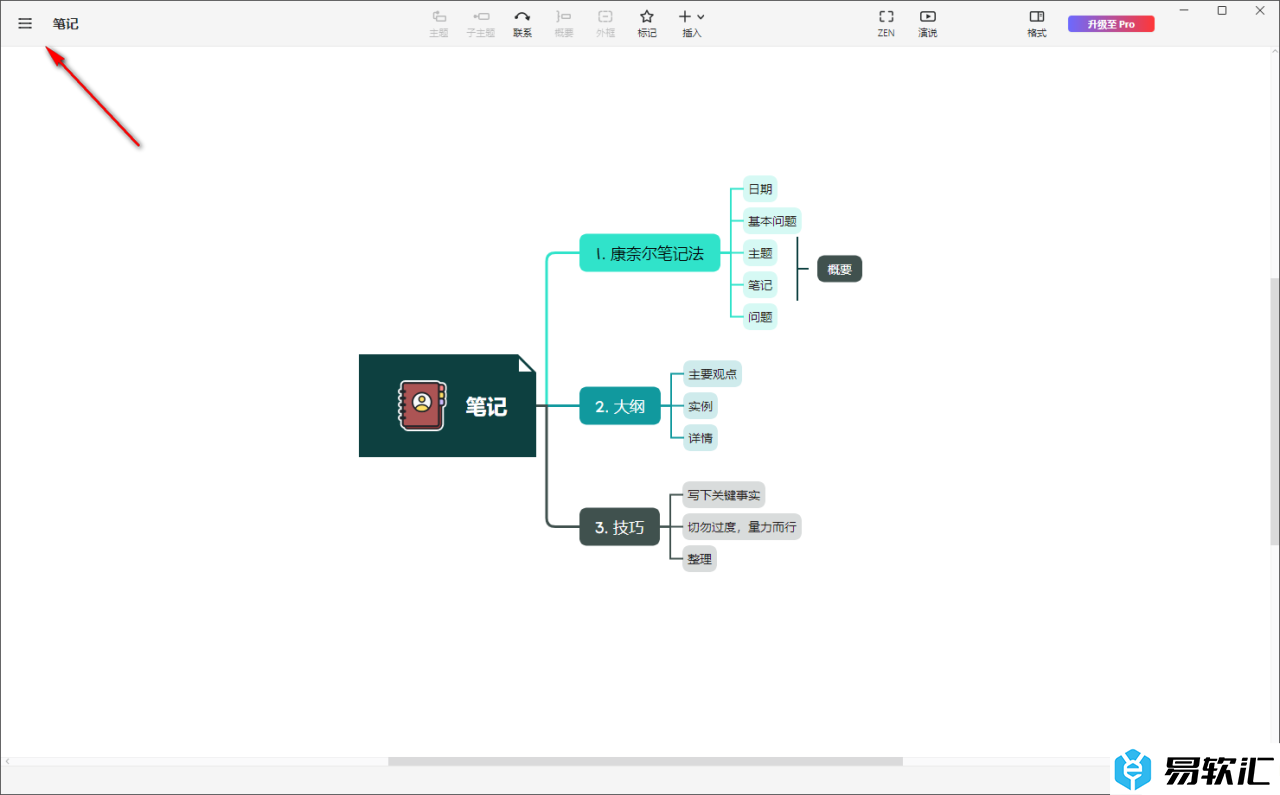
Task: Start the 演说 (Pitch) presentation mode
Action: (x=928, y=23)
